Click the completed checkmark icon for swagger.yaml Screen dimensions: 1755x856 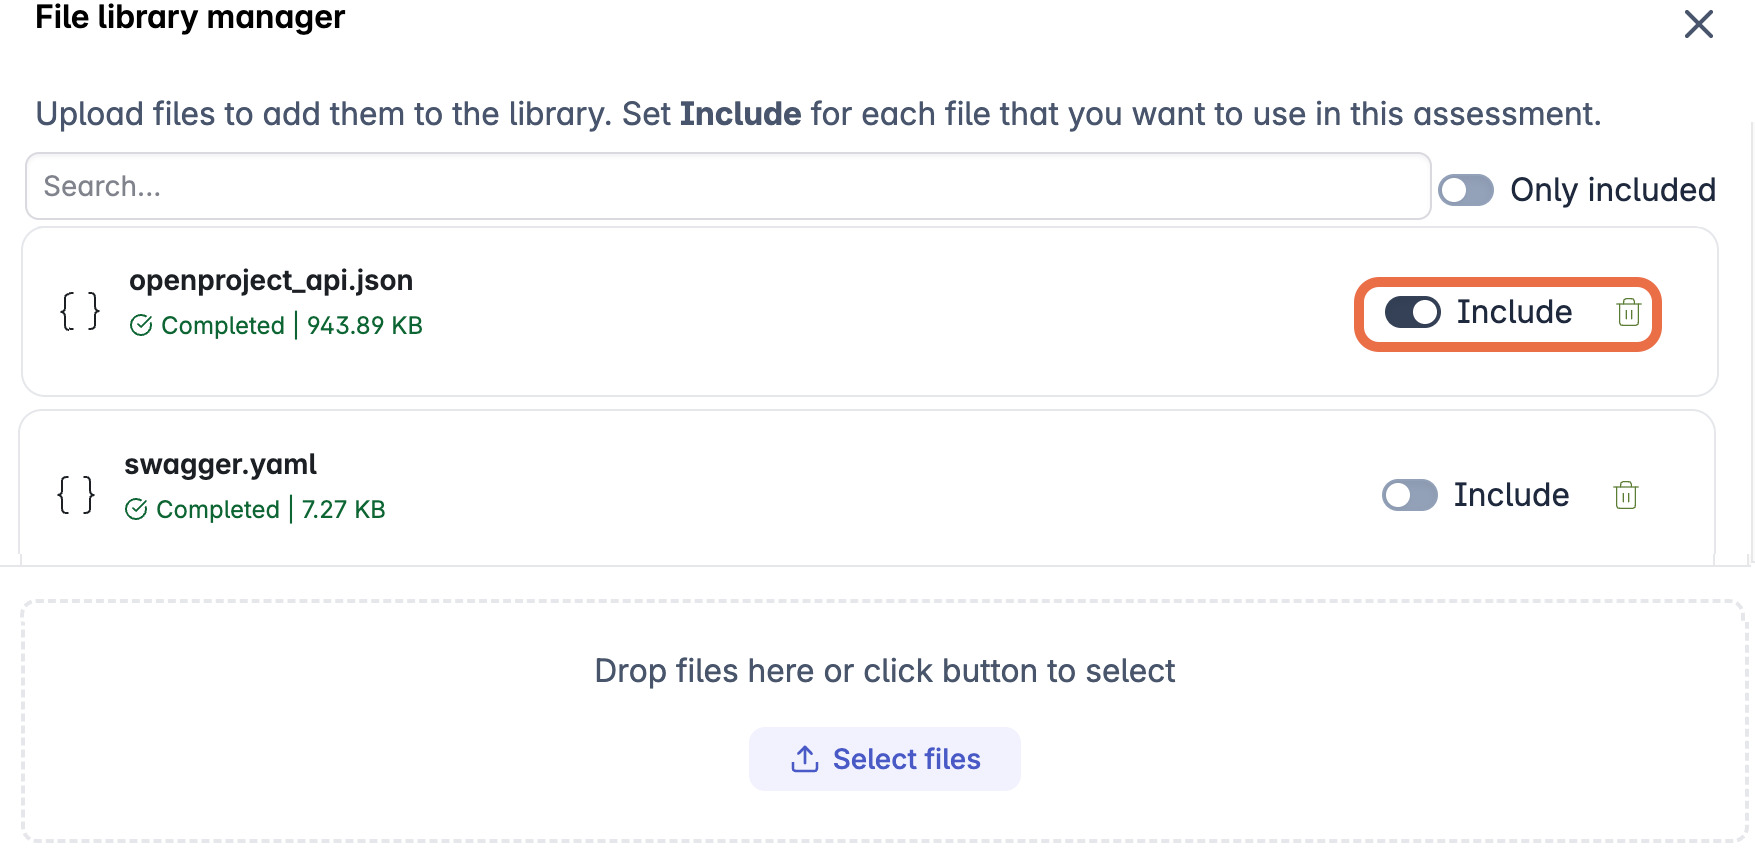[x=138, y=509]
